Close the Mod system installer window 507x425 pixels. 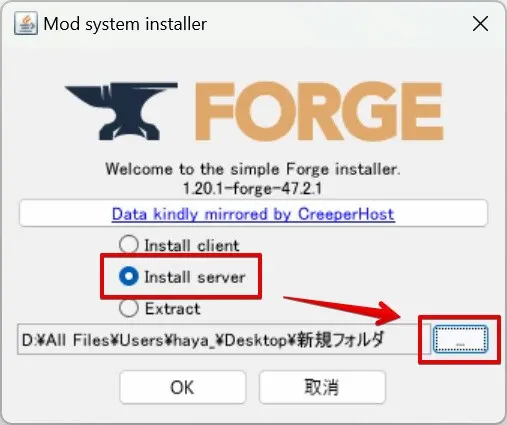click(480, 24)
